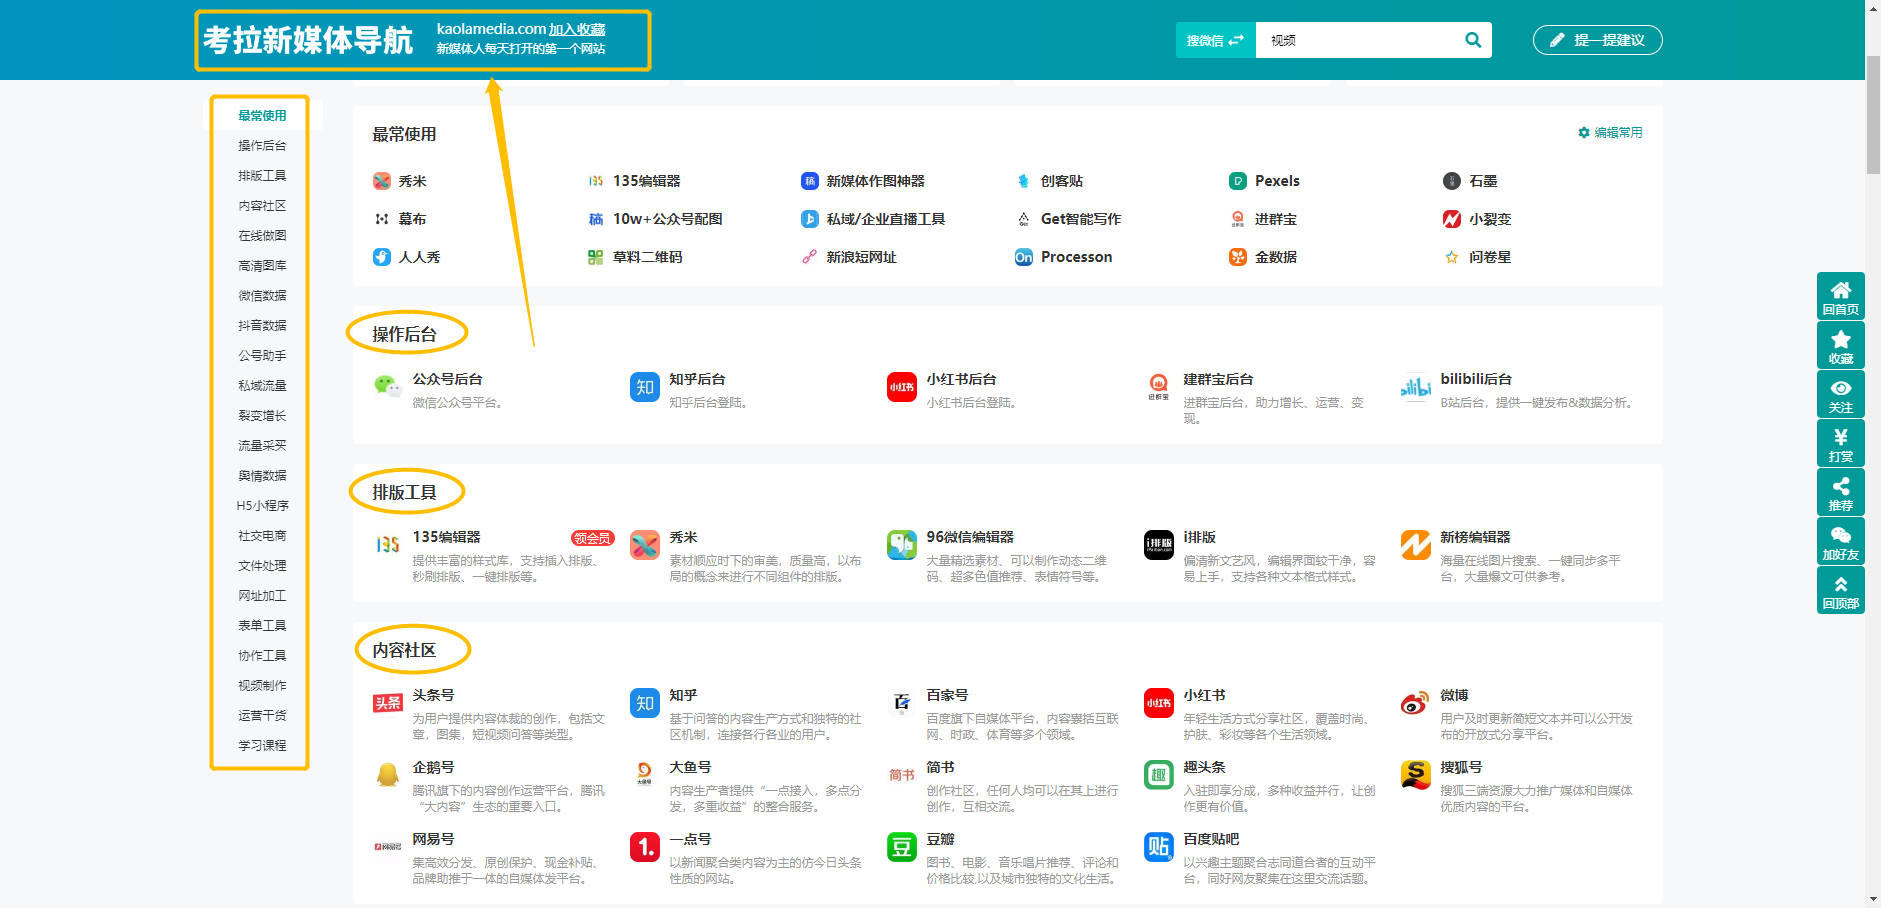This screenshot has height=908, width=1881.
Task: Click the 企鹅号 penguin icon
Action: [388, 775]
